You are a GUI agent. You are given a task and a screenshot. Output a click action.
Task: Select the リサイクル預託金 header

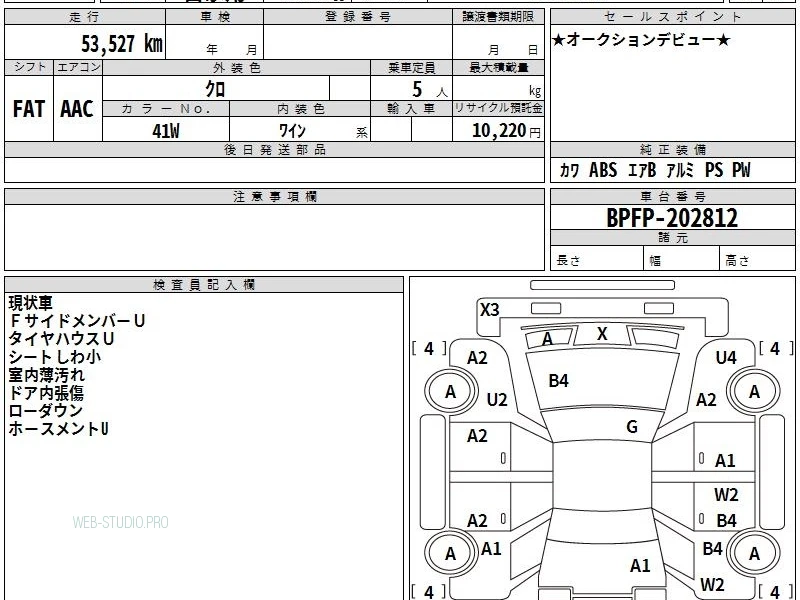498,109
